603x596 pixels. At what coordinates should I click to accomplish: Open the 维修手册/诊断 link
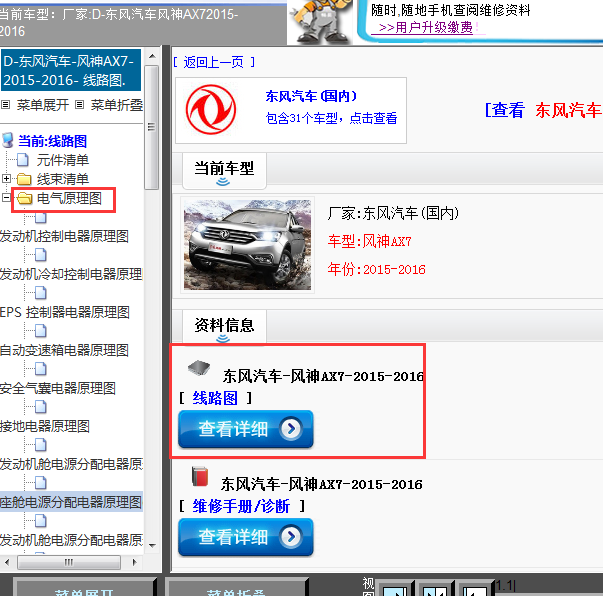241,506
